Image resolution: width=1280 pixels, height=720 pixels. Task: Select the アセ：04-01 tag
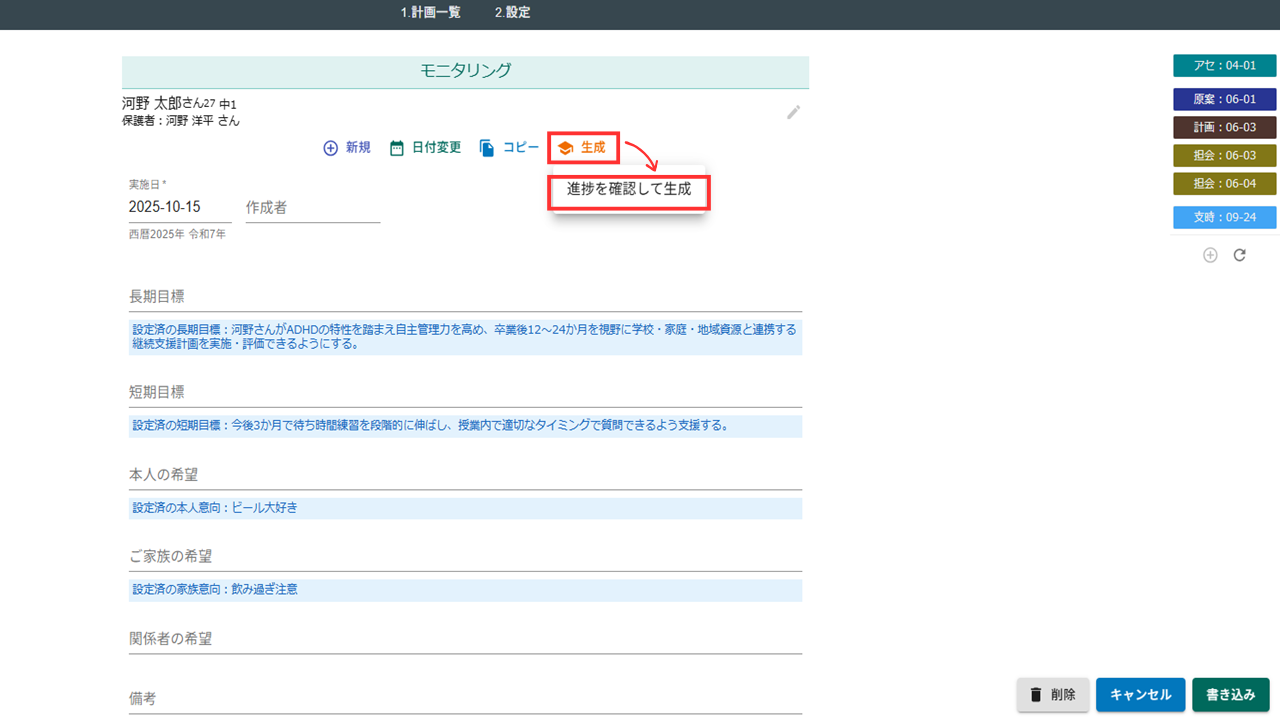pos(1224,66)
